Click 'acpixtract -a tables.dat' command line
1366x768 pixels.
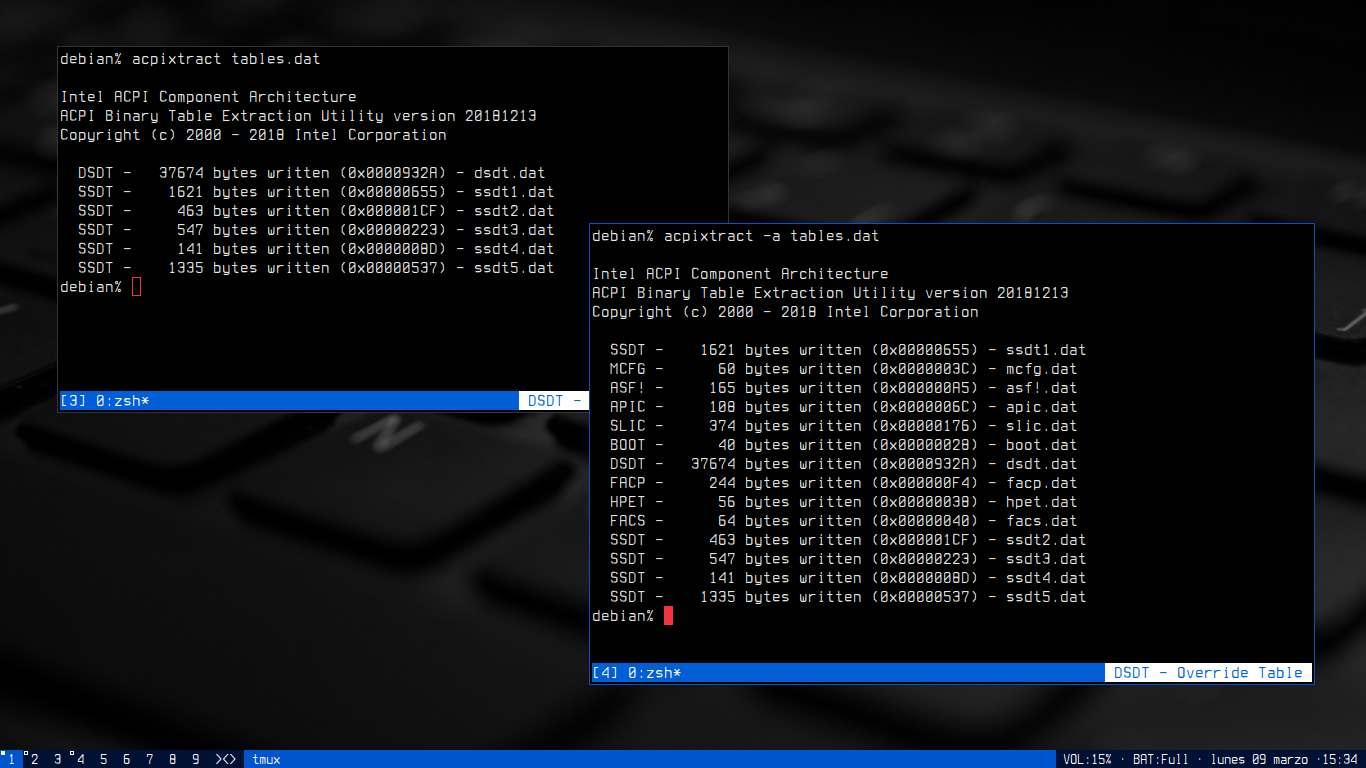[772, 236]
